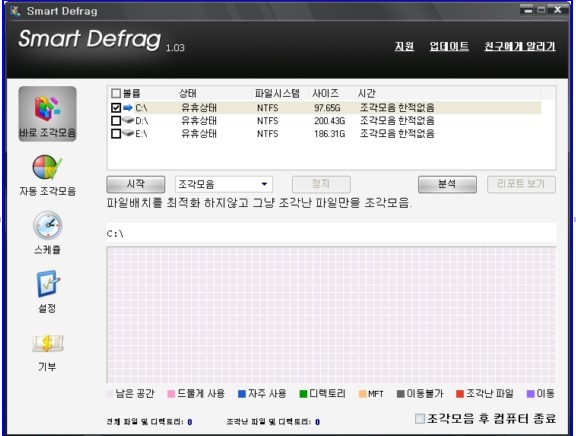The image size is (576, 436).
Task: Click the 정지 button
Action: (321, 184)
